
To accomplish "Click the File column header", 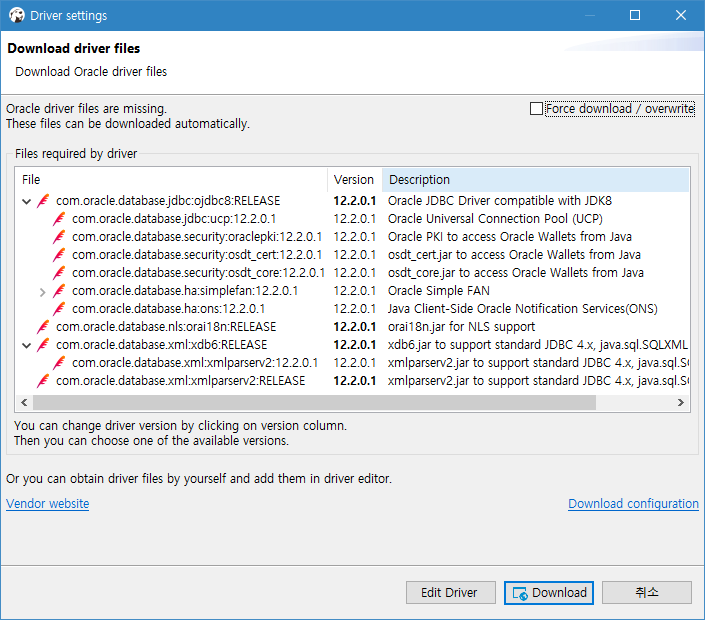I will [x=171, y=180].
